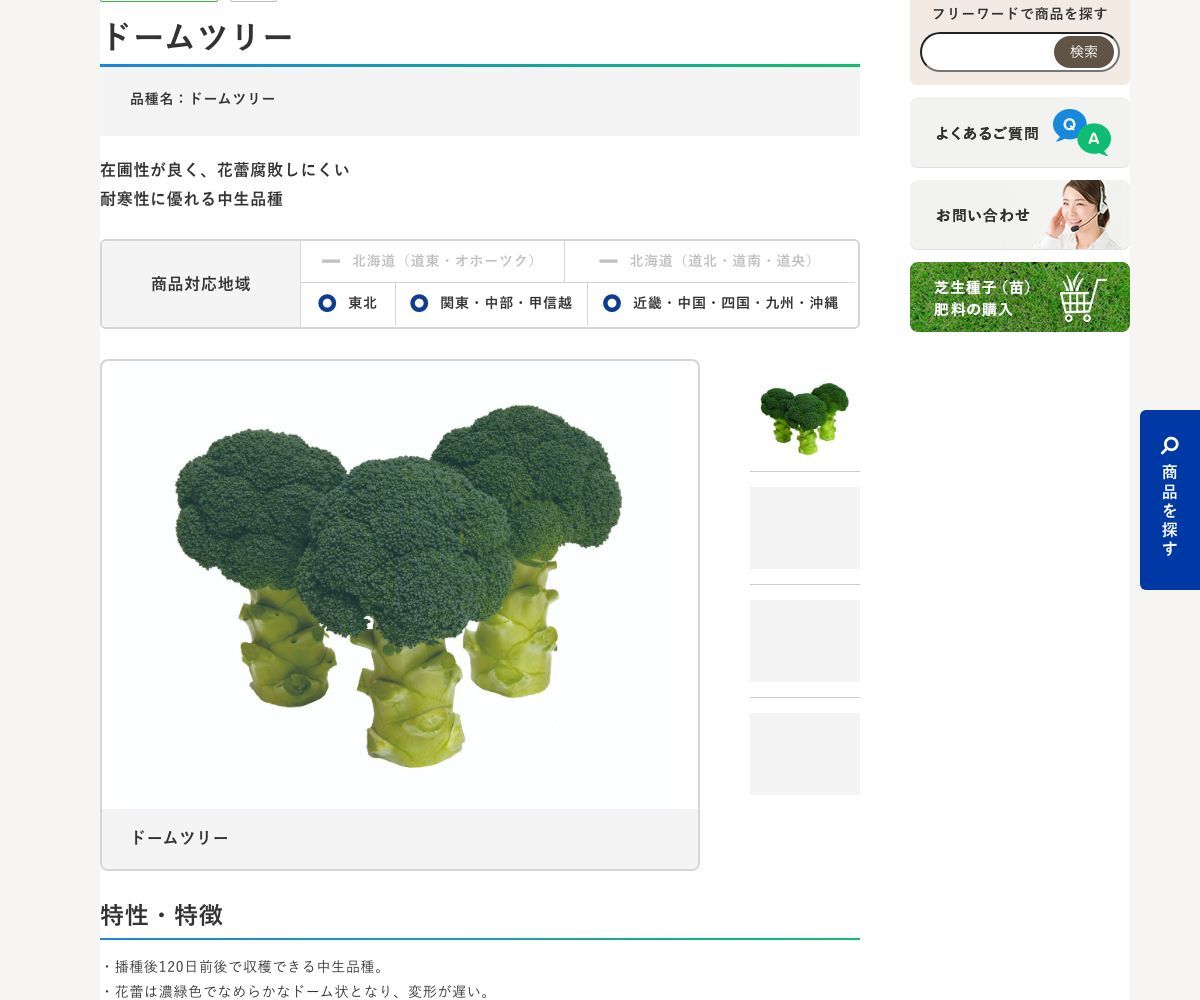The width and height of the screenshot is (1200, 1000).
Task: Click the dash marker beside 北海道(道東・オホーツク)
Action: [331, 261]
